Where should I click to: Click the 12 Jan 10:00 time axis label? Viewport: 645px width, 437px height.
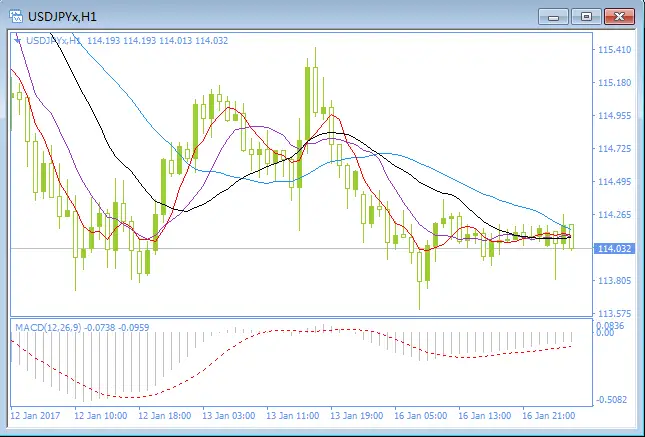(100, 416)
